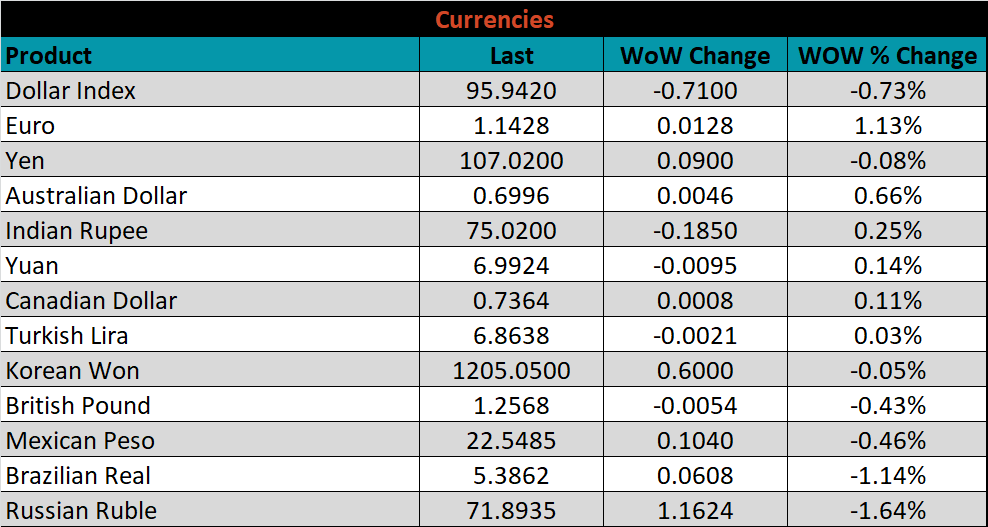Viewport: 988px width, 527px height.
Task: Select Indian Rupee last value 75.0200
Action: [x=511, y=231]
